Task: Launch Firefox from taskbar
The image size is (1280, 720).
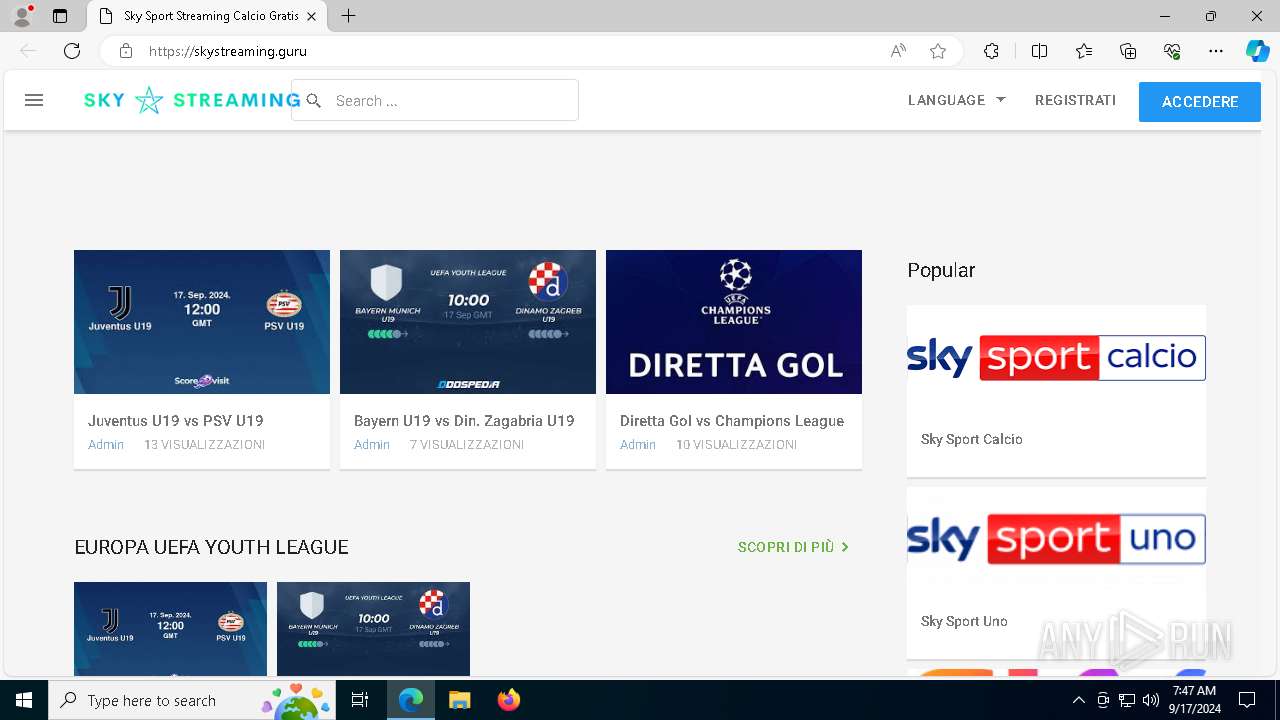Action: coord(508,700)
